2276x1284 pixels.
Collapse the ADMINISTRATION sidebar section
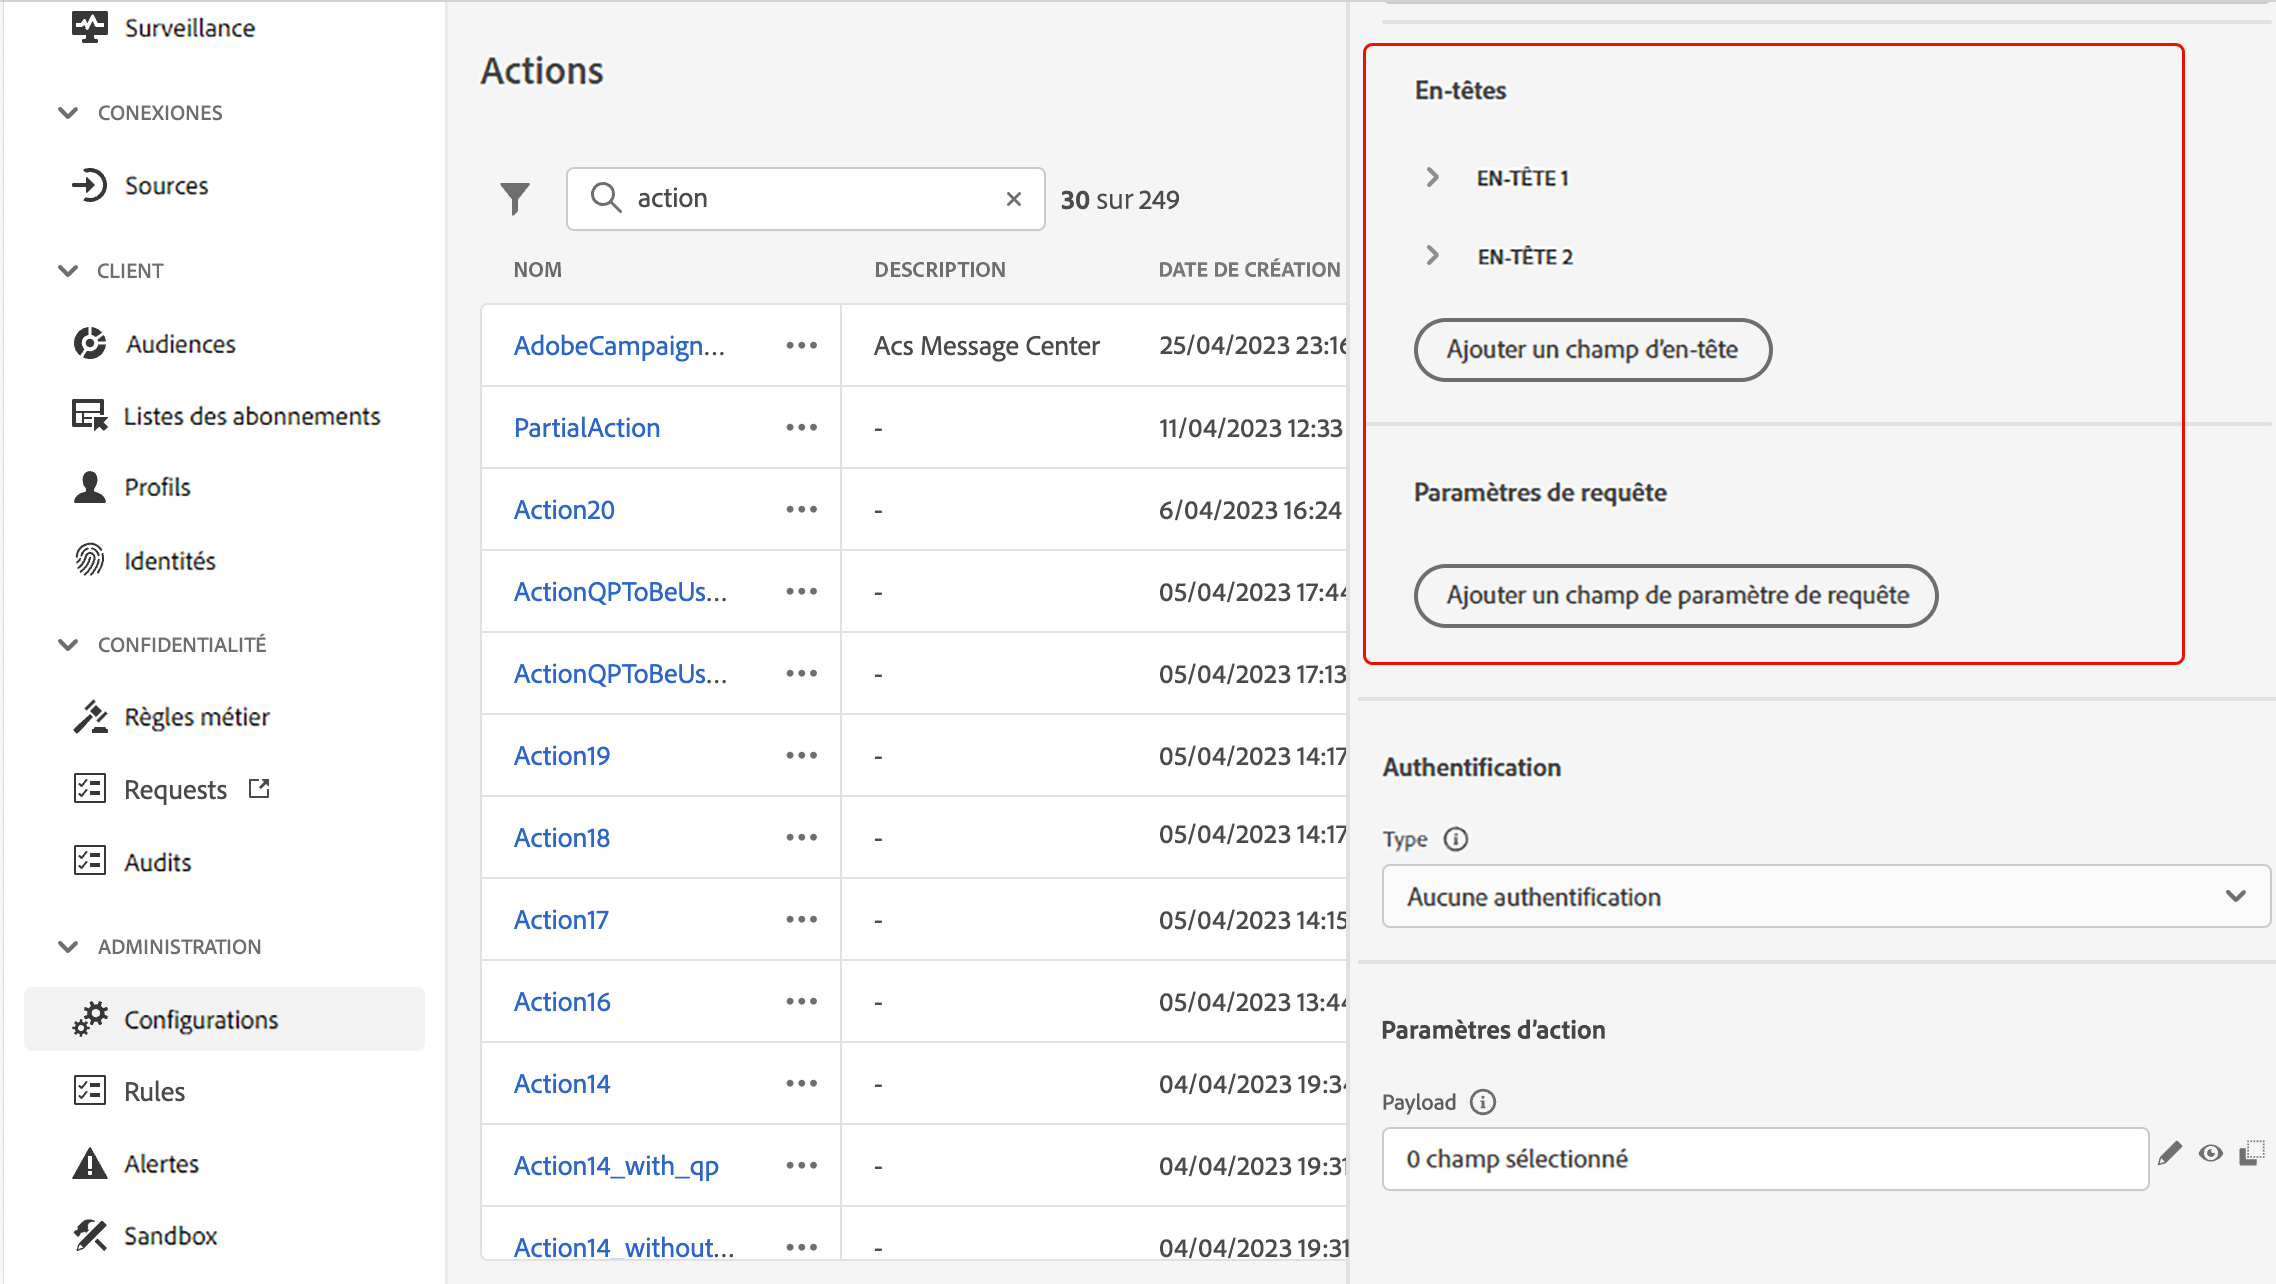[x=68, y=946]
